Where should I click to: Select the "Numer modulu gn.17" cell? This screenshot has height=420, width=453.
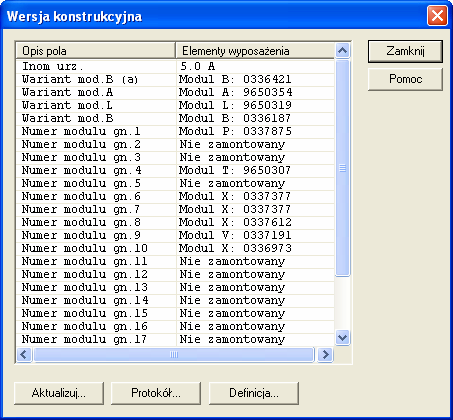coord(96,339)
